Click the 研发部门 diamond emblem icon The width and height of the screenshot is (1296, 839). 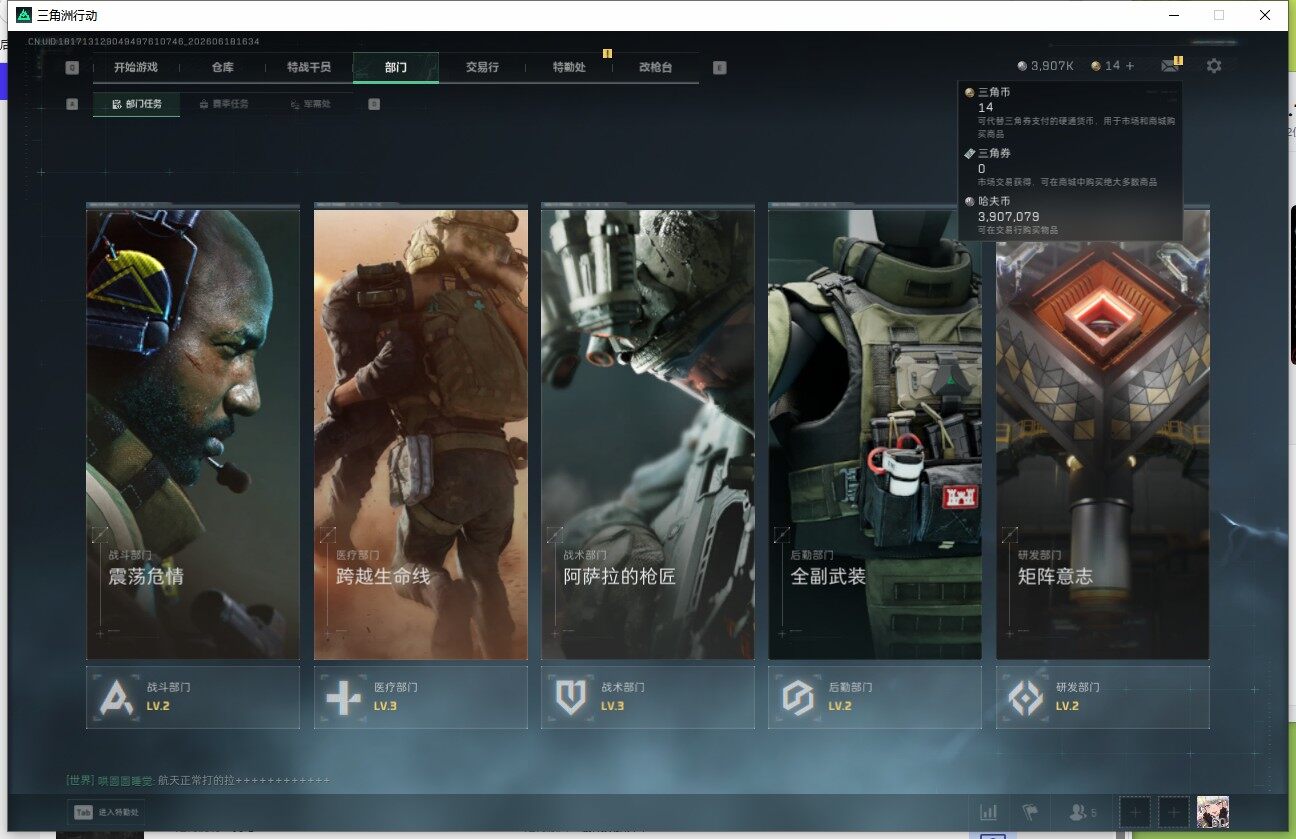click(1026, 697)
